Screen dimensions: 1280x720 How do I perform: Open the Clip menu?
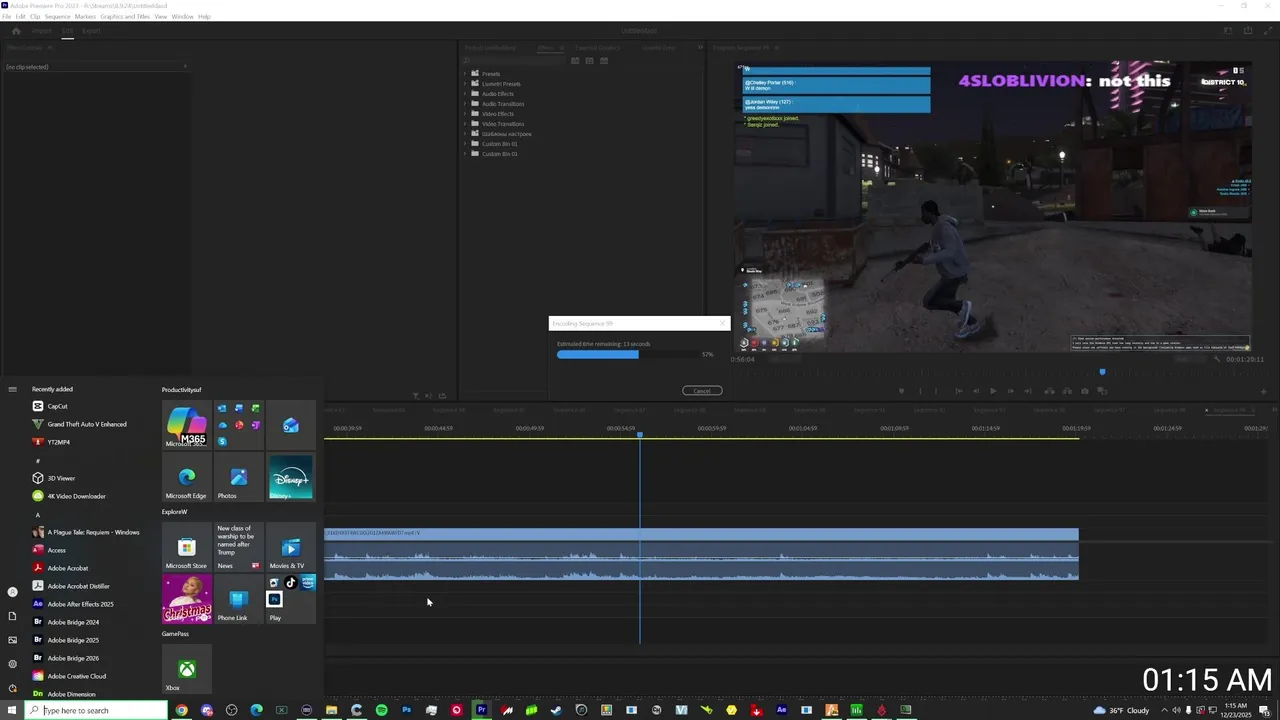pyautogui.click(x=35, y=17)
